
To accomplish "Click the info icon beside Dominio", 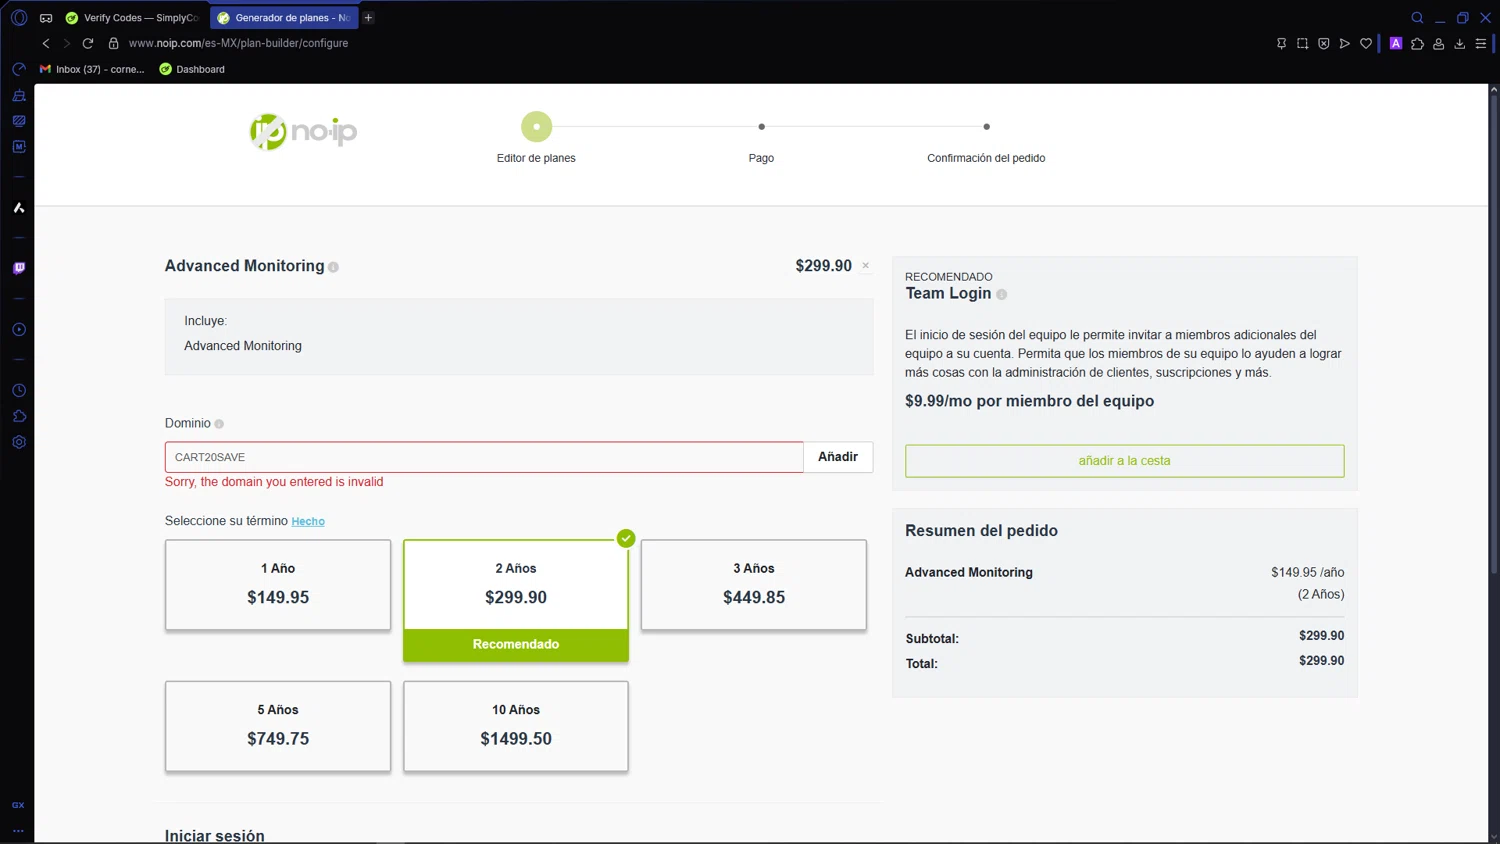I will click(219, 424).
